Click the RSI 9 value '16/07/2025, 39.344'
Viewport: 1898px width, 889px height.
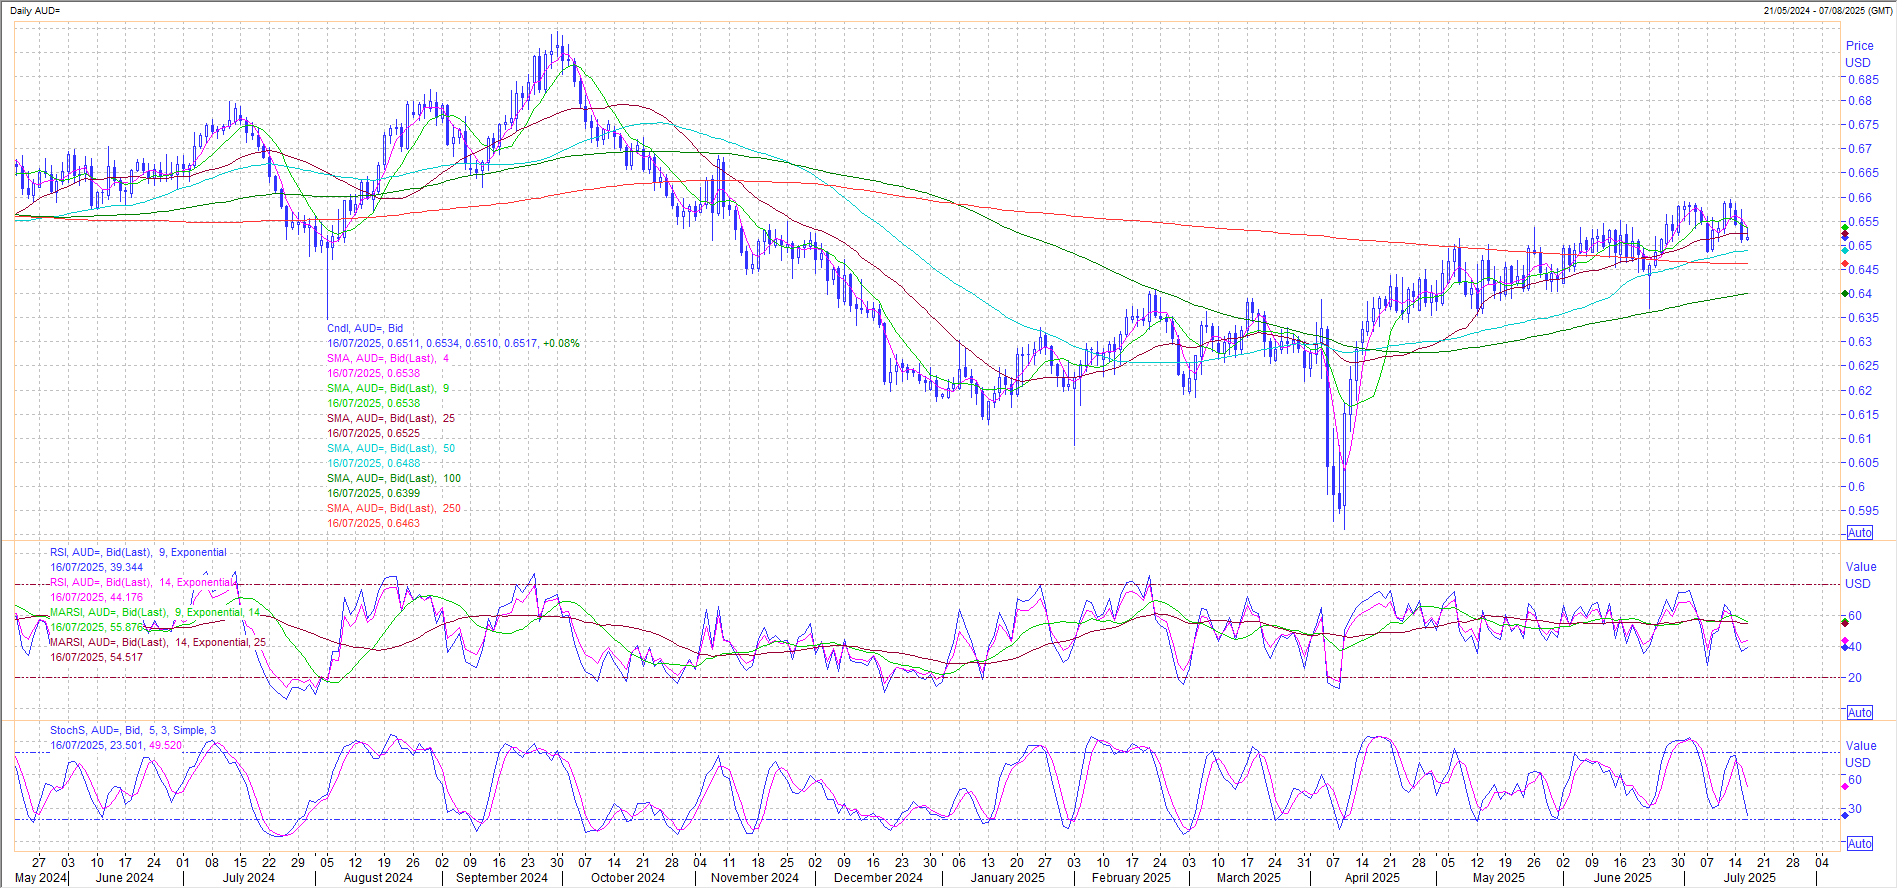(x=96, y=567)
